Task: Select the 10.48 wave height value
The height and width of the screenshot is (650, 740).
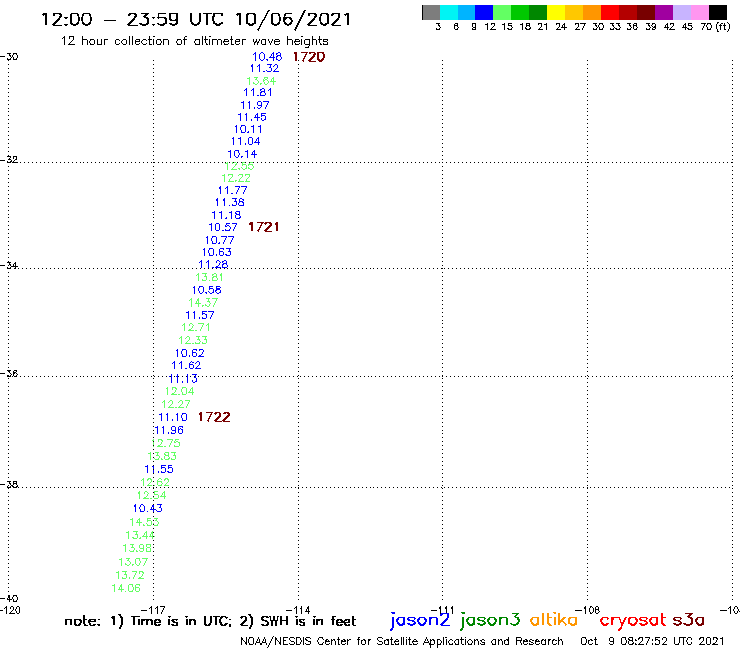Action: click(267, 57)
